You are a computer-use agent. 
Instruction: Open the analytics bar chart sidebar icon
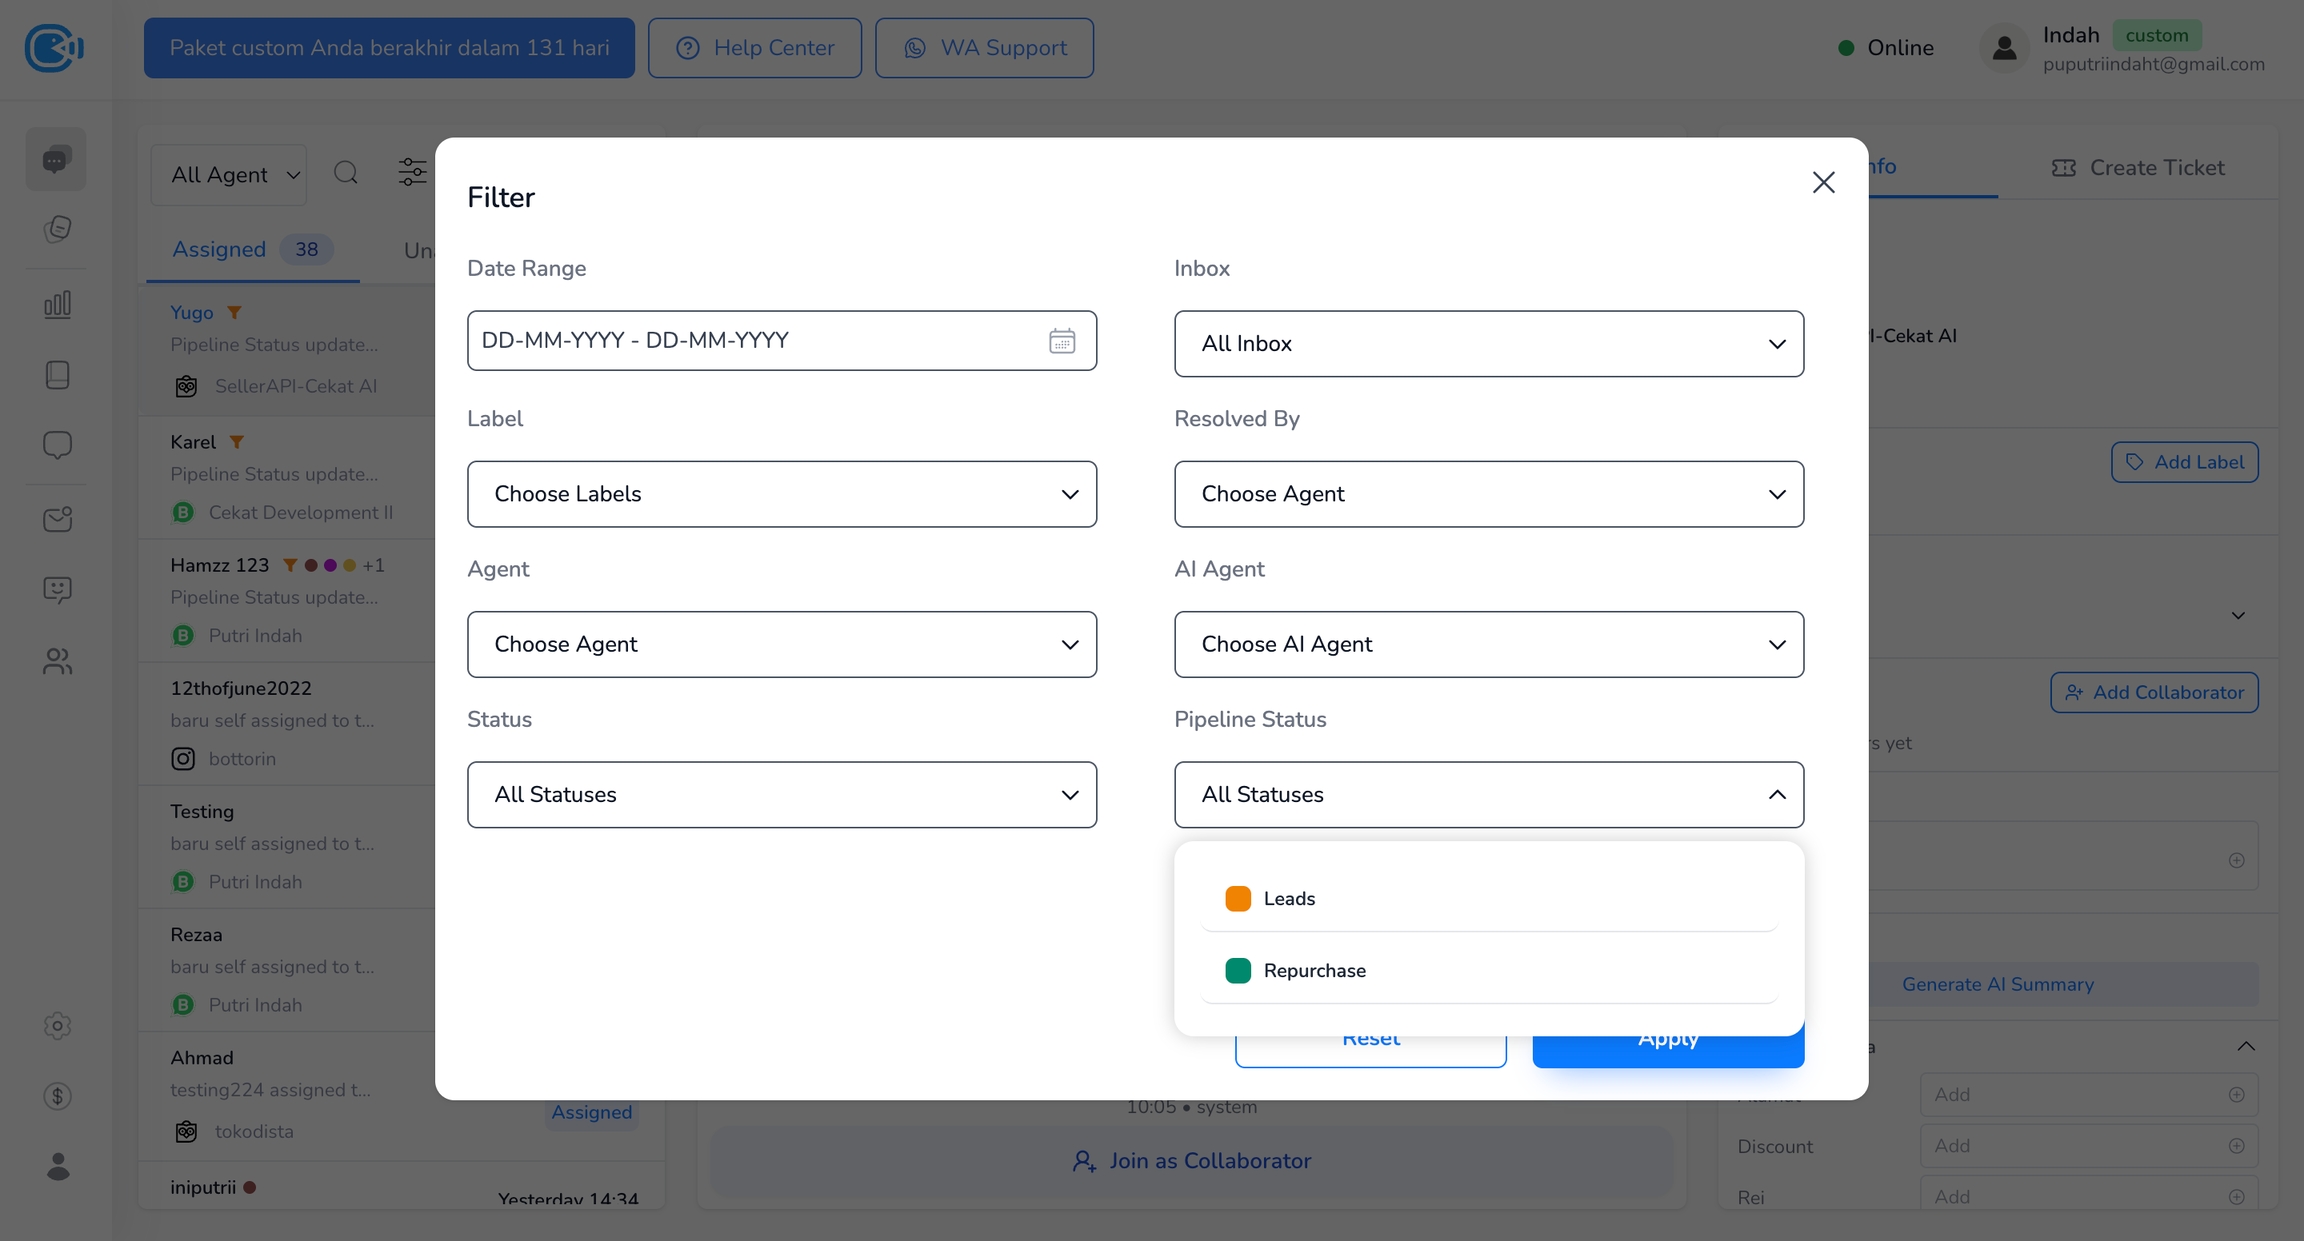[x=57, y=304]
